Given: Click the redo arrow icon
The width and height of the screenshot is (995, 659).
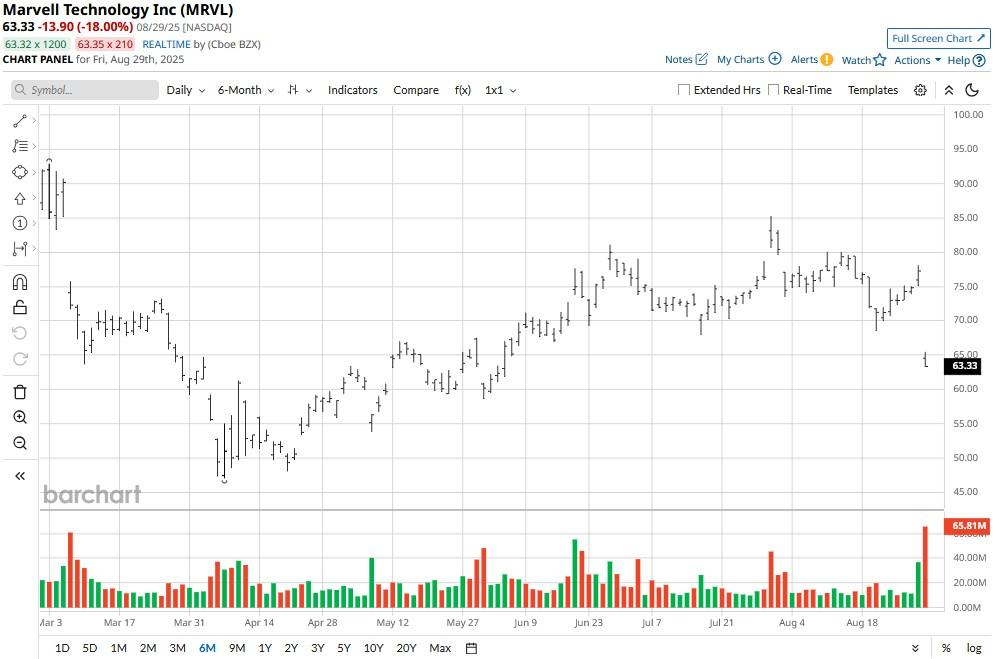Looking at the screenshot, I should click(x=20, y=359).
